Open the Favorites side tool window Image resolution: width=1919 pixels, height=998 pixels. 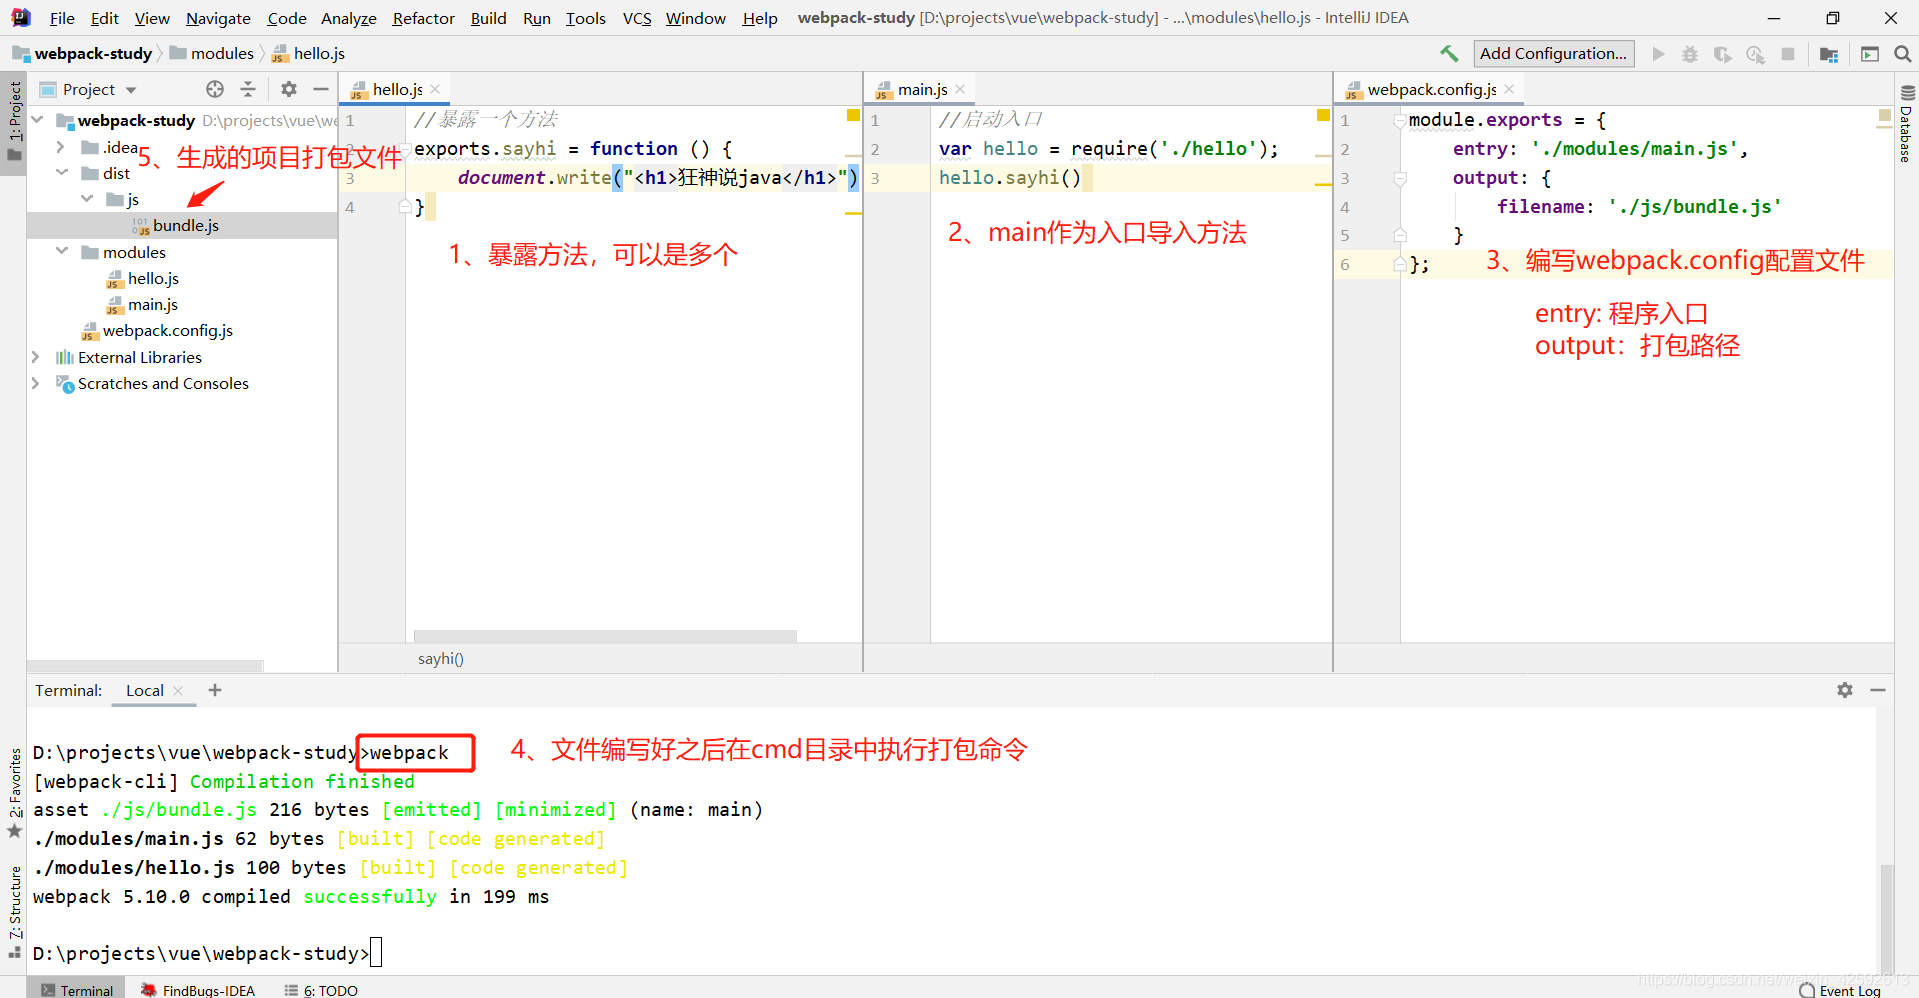14,793
